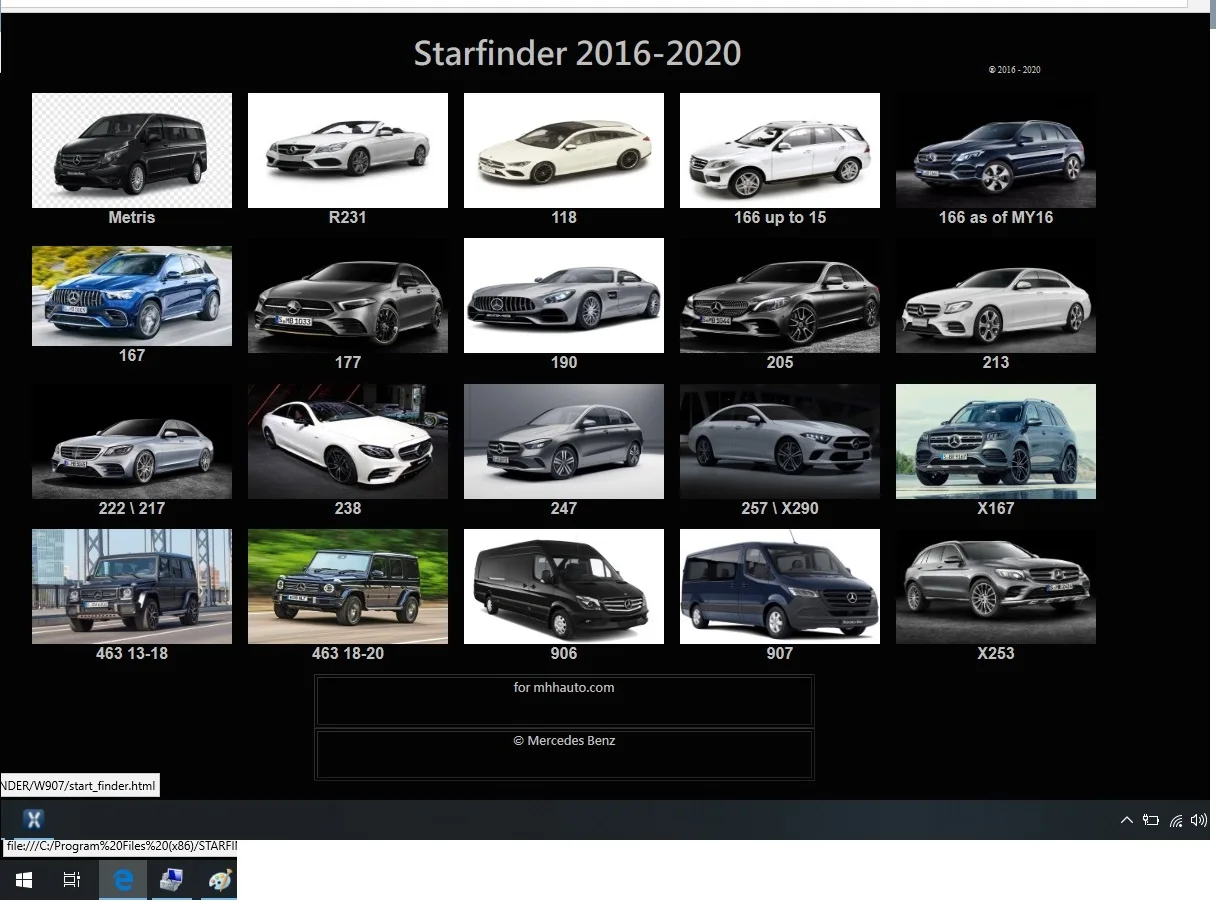The width and height of the screenshot is (1216, 904).
Task: Select the black 906 Sprinter image
Action: click(x=564, y=587)
